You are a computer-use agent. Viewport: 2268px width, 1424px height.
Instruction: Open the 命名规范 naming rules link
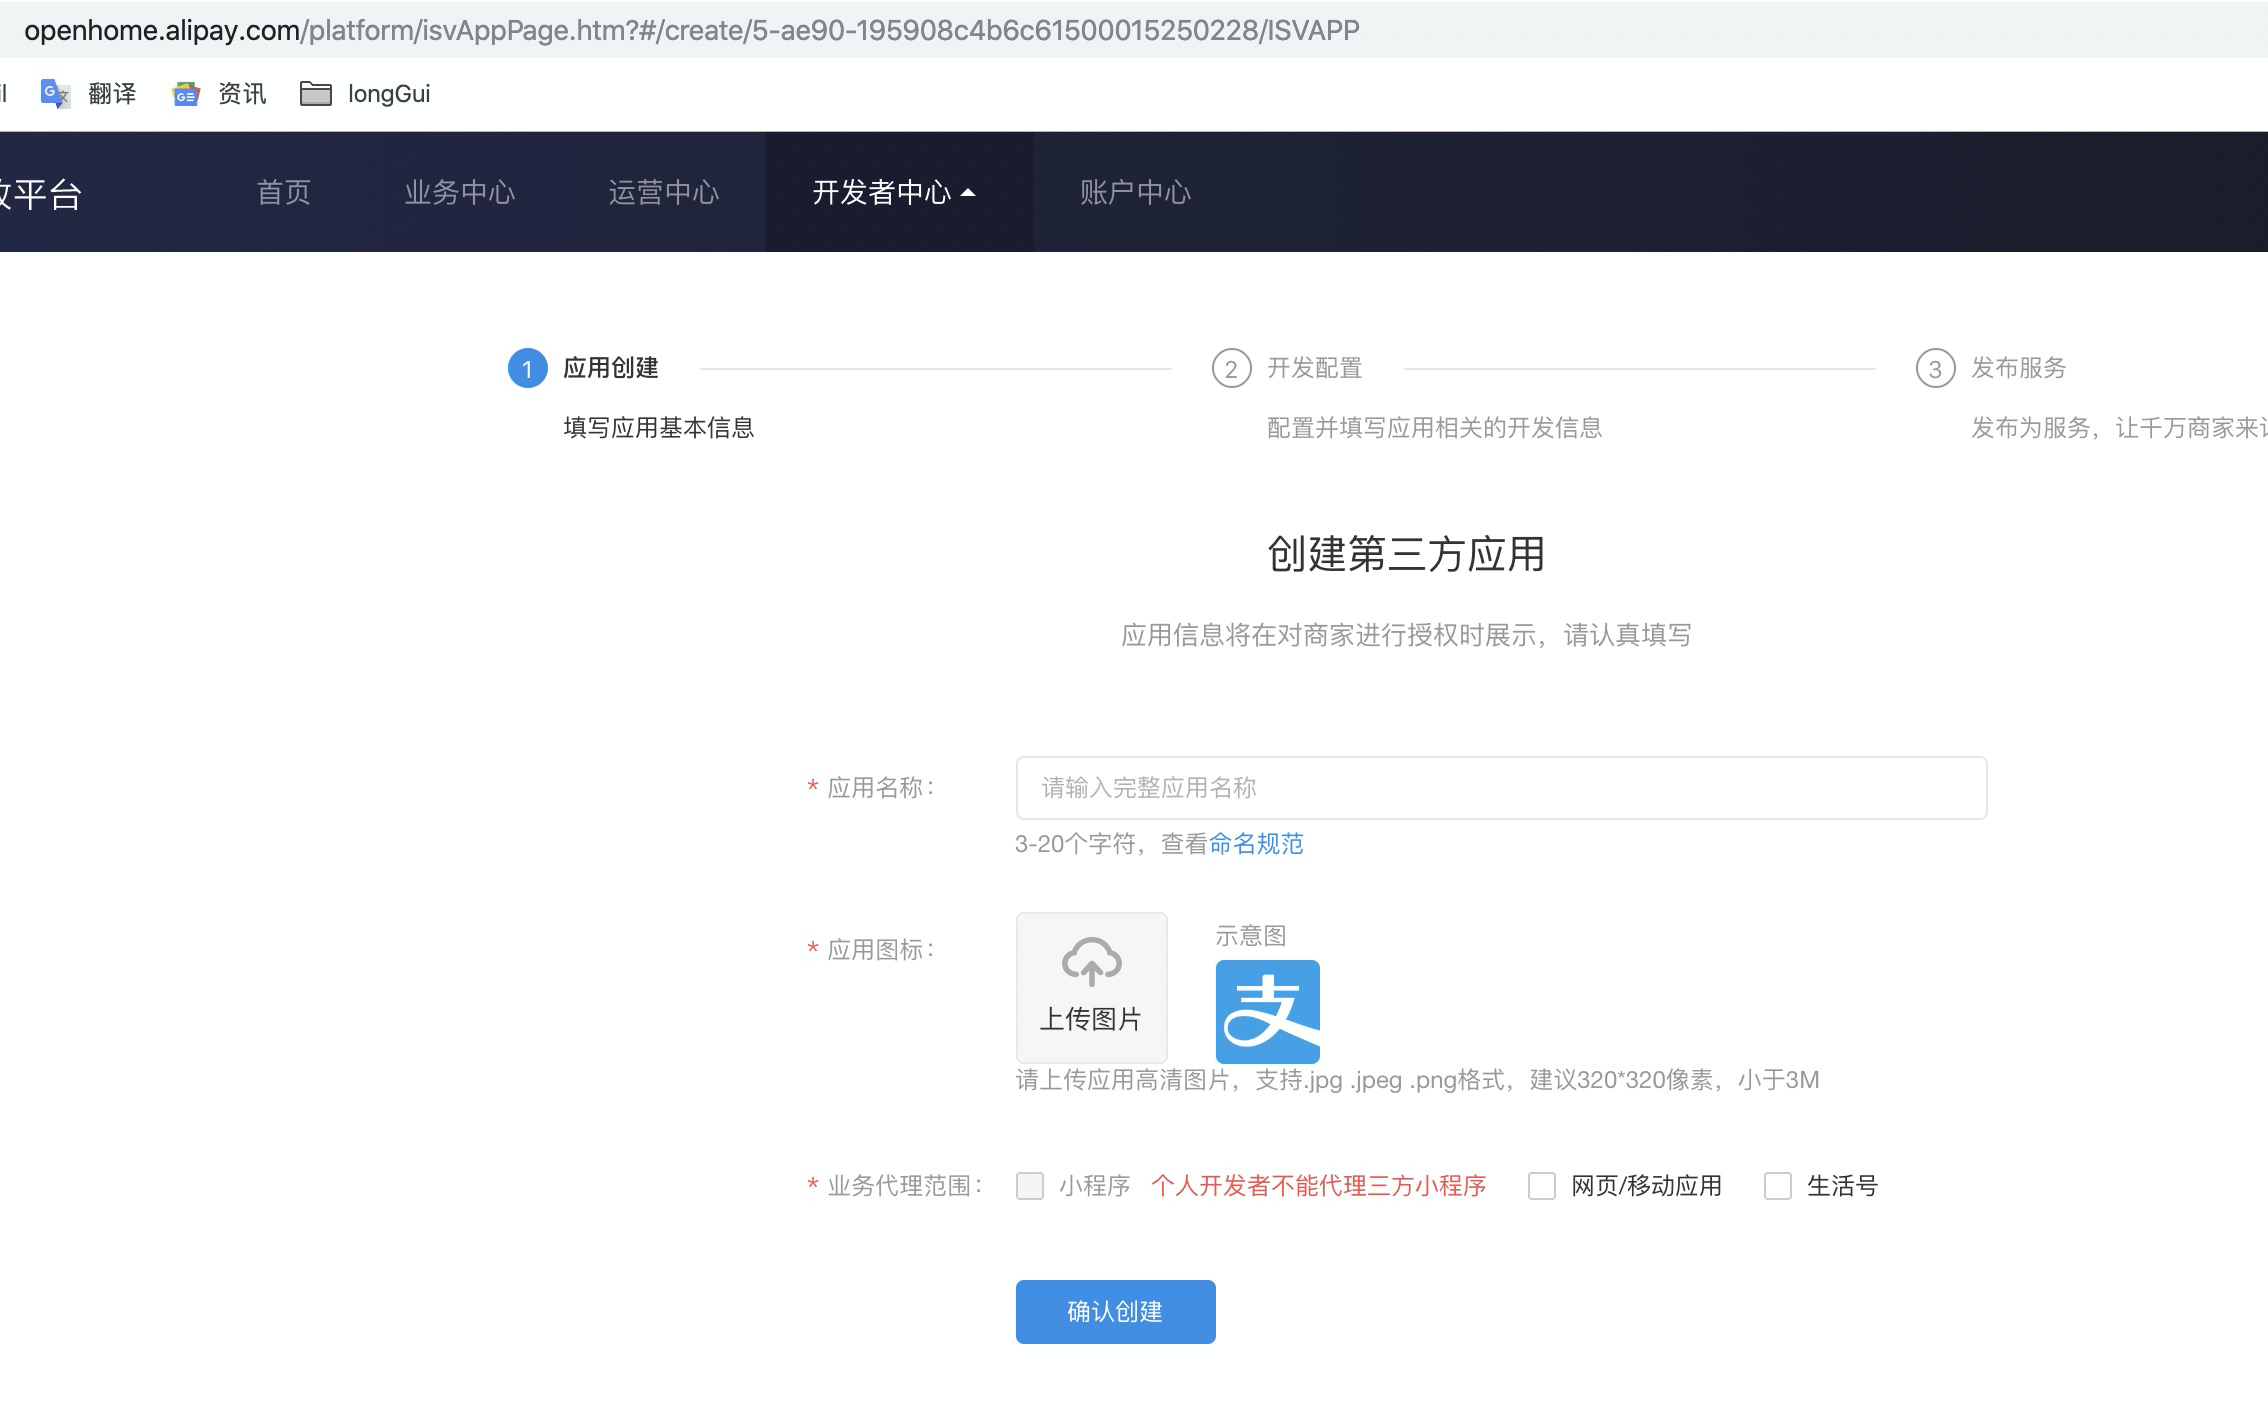coord(1255,845)
